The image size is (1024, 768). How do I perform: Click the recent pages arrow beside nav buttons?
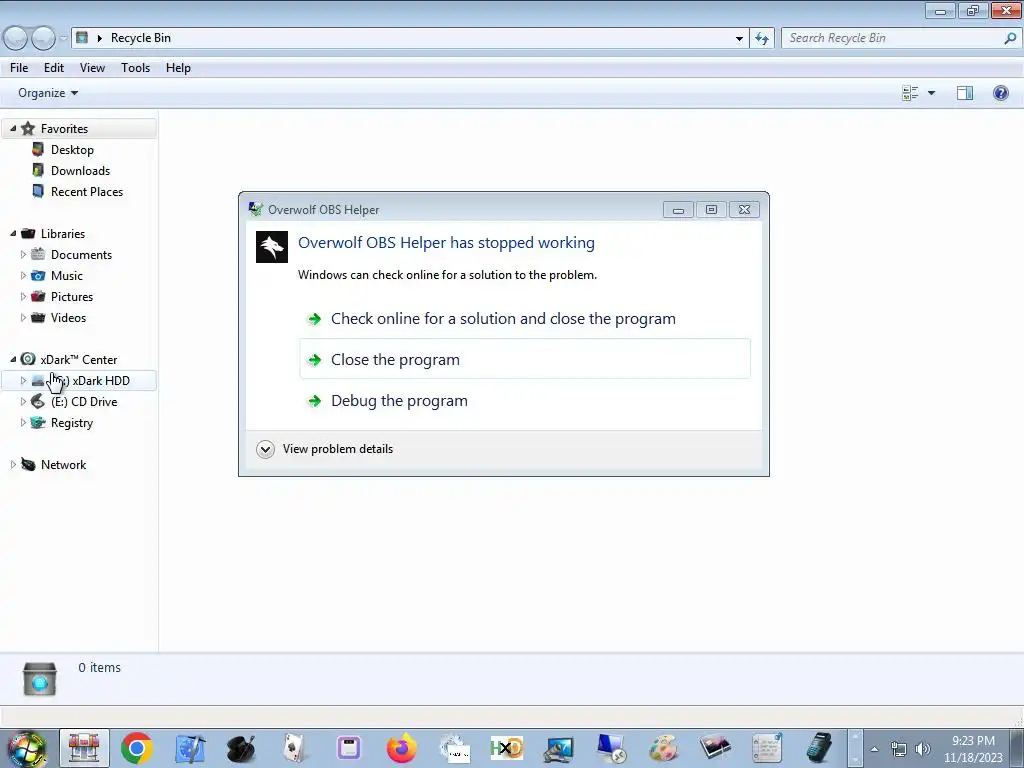63,38
